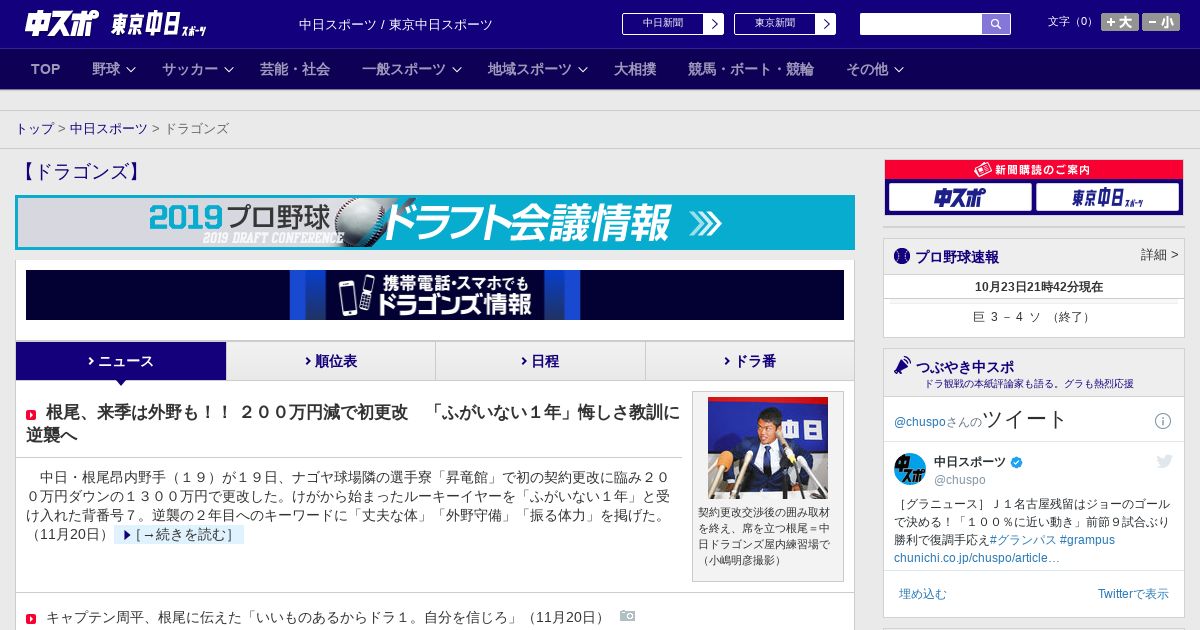1200x630 pixels.
Task: Click the search magnifier button
Action: (996, 24)
